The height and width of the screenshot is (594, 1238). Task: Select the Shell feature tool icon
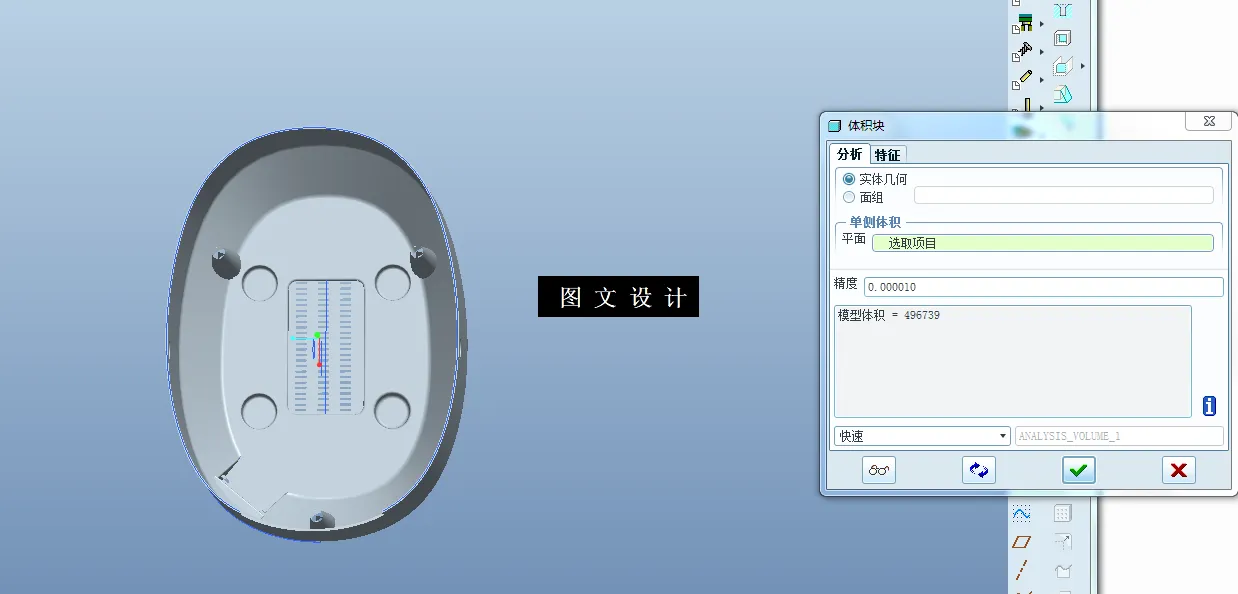click(1062, 36)
